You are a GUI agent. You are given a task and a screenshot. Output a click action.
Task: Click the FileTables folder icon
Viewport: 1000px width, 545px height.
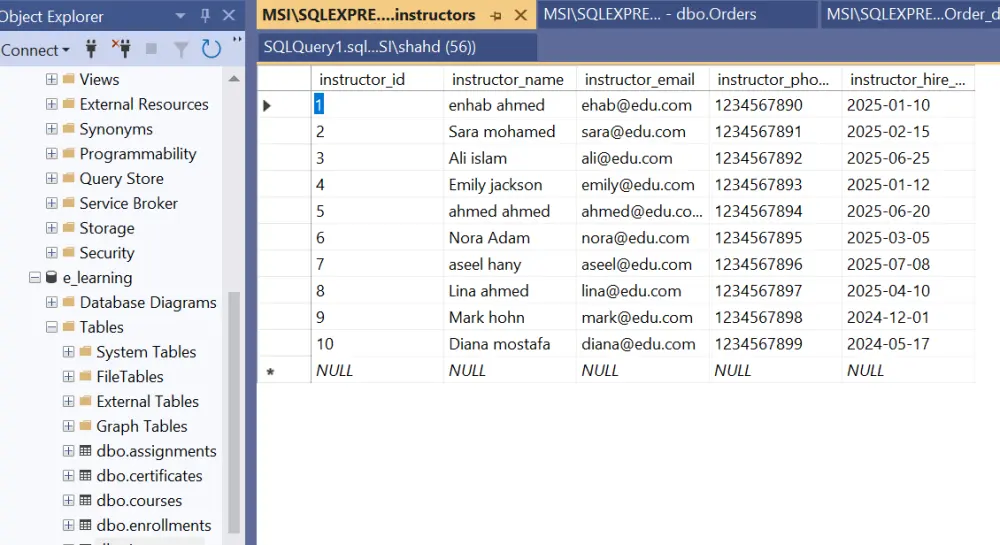[x=85, y=377]
